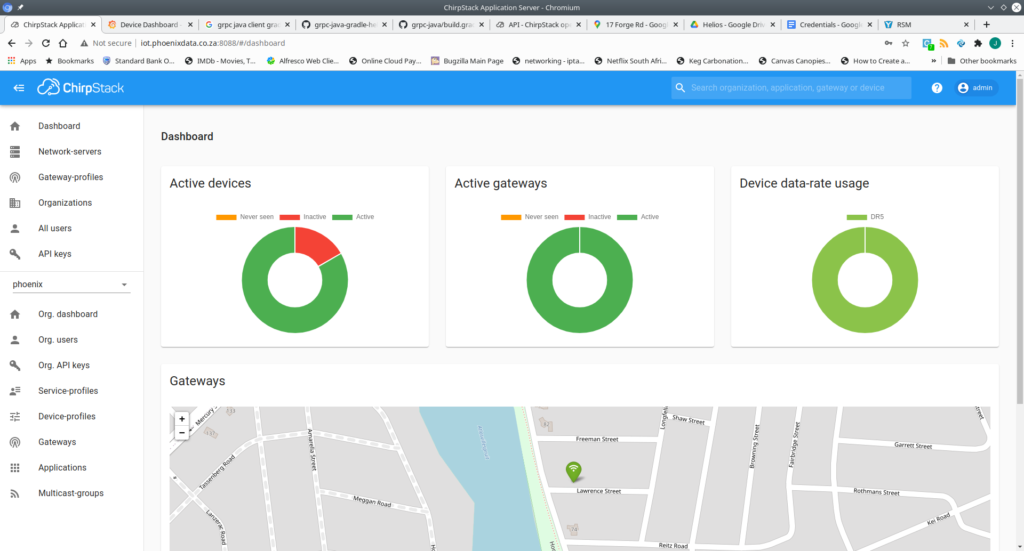Click the ChirpStack logo
Image resolution: width=1024 pixels, height=551 pixels.
[80, 87]
